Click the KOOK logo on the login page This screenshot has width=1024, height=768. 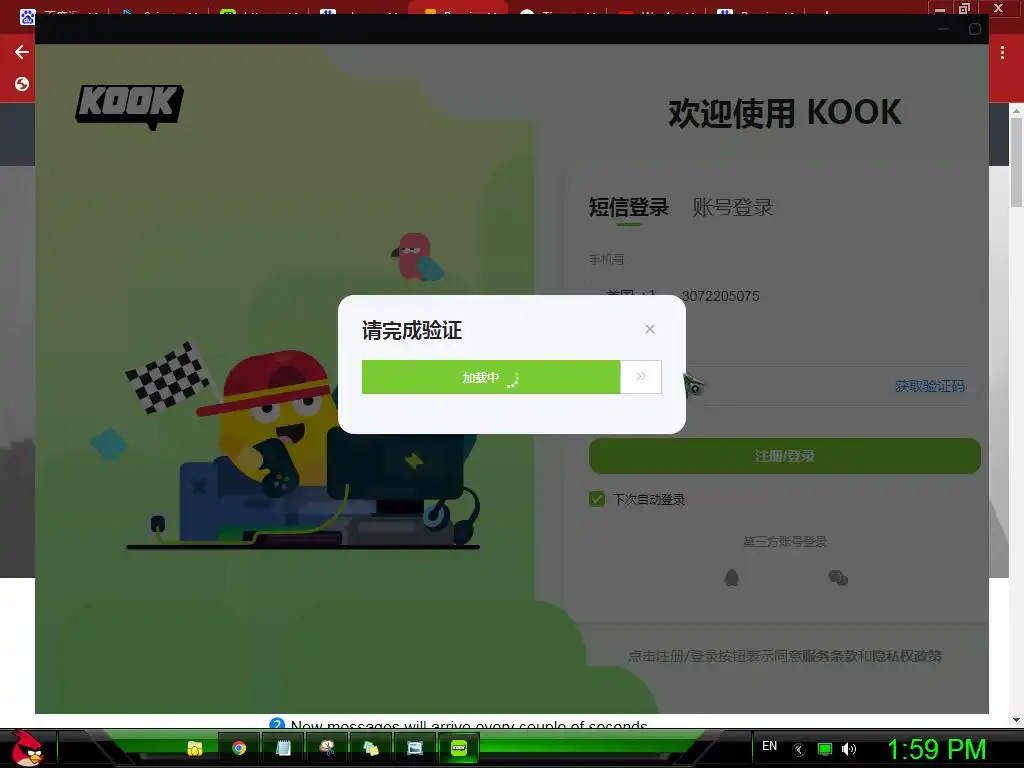(x=129, y=106)
